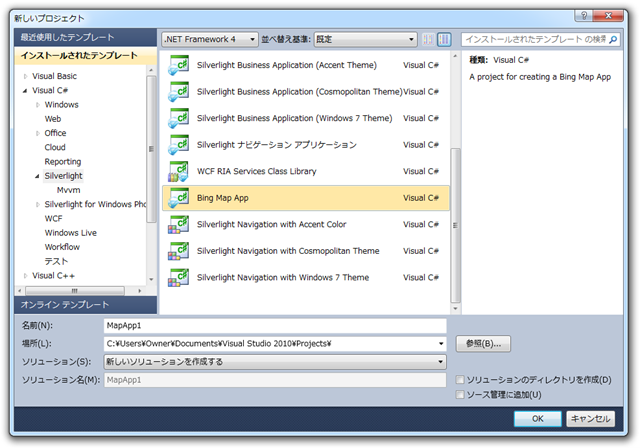The width and height of the screenshot is (640, 448).
Task: Select Silverlight Navigation with Accent Color text
Action: (x=271, y=224)
